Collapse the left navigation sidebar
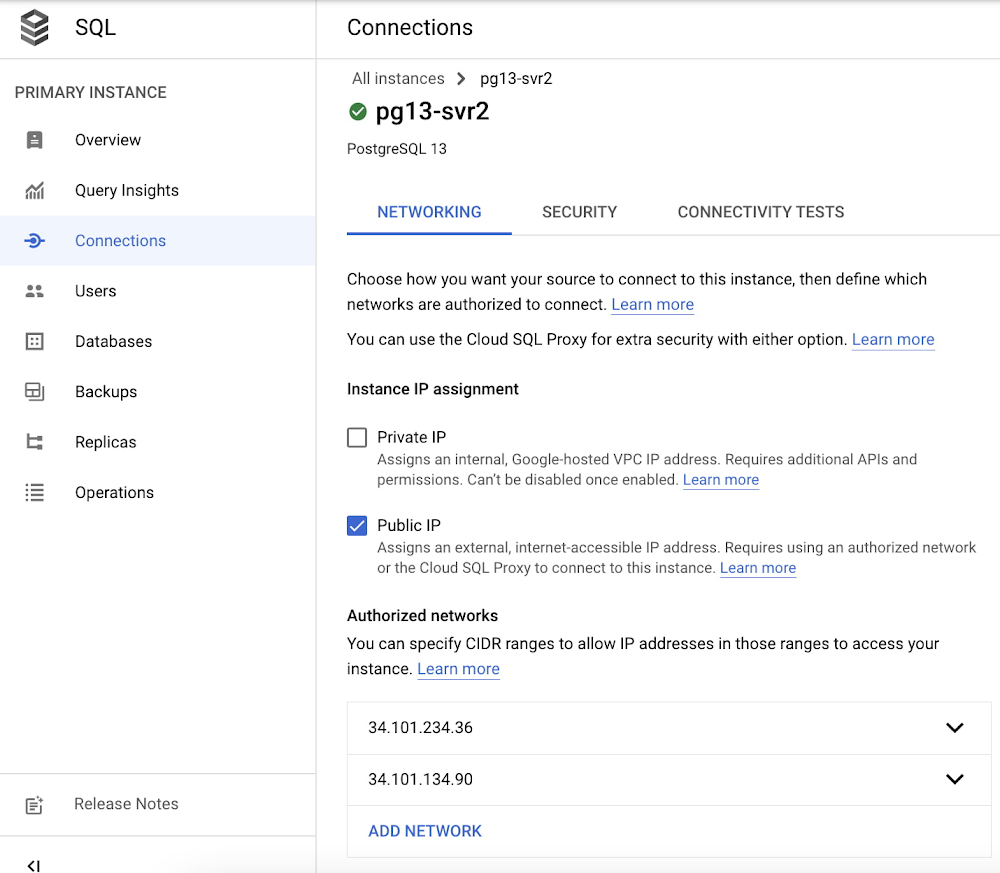The image size is (1000, 873). (33, 865)
